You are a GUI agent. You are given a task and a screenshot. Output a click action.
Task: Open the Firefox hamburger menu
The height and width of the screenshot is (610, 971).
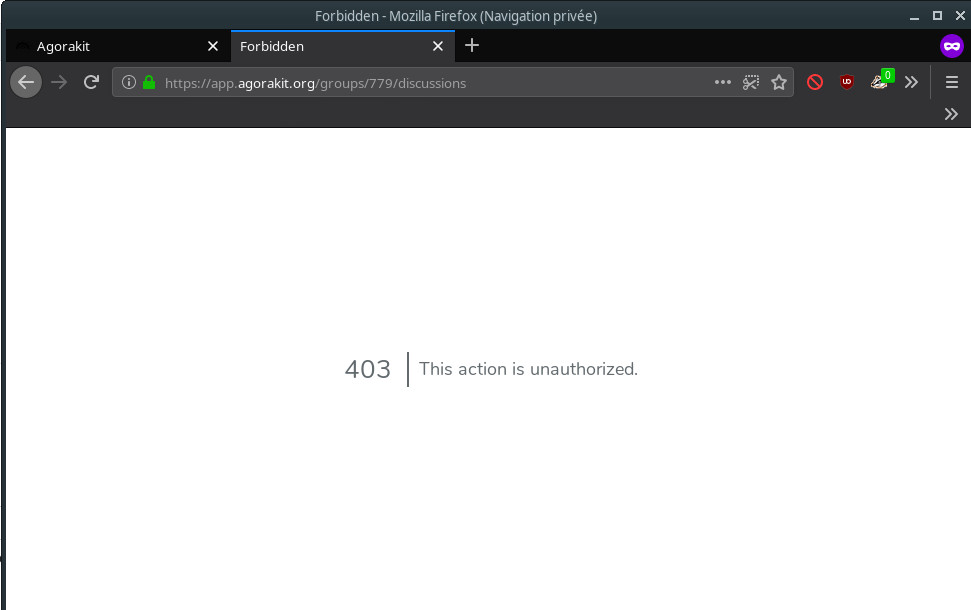click(x=951, y=83)
